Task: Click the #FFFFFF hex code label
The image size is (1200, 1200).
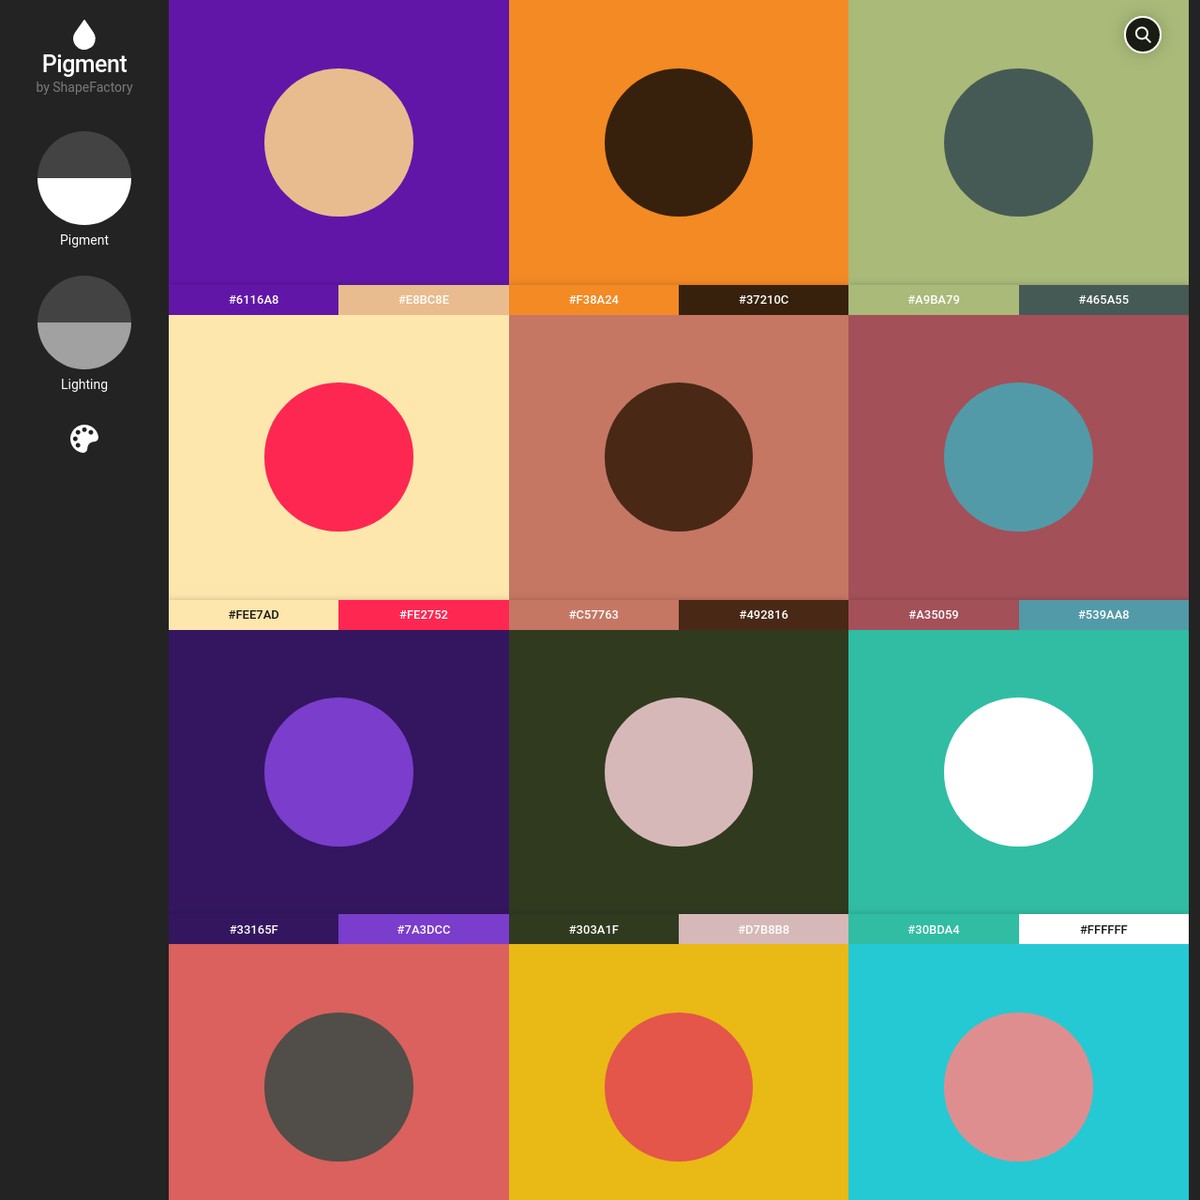Action: point(1103,929)
